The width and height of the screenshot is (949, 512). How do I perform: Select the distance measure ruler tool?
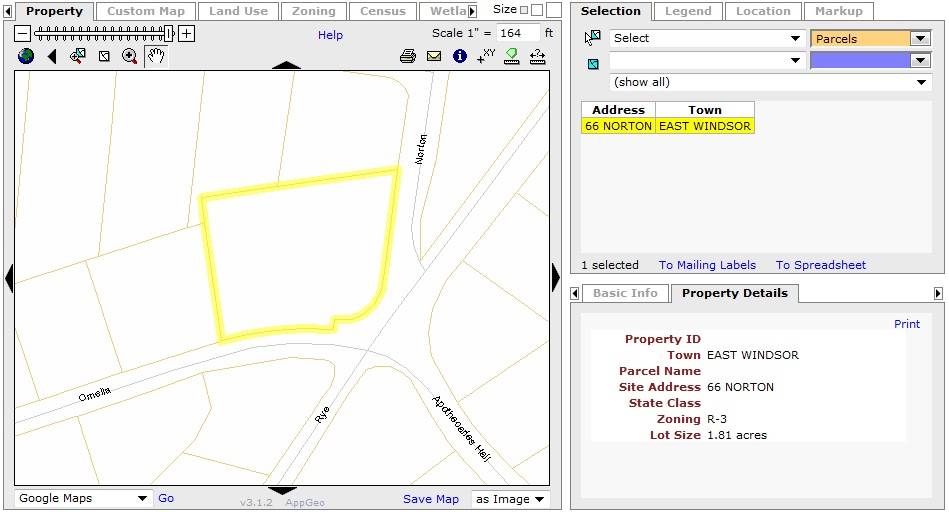537,57
